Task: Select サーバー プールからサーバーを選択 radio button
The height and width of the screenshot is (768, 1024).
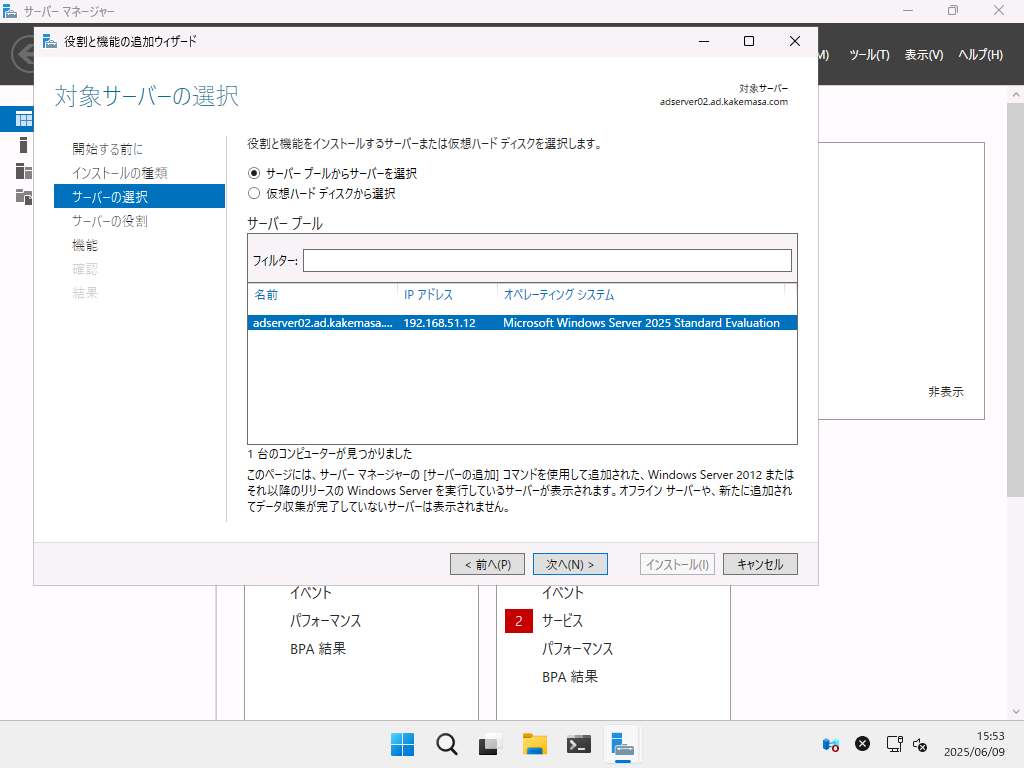Action: click(x=254, y=173)
